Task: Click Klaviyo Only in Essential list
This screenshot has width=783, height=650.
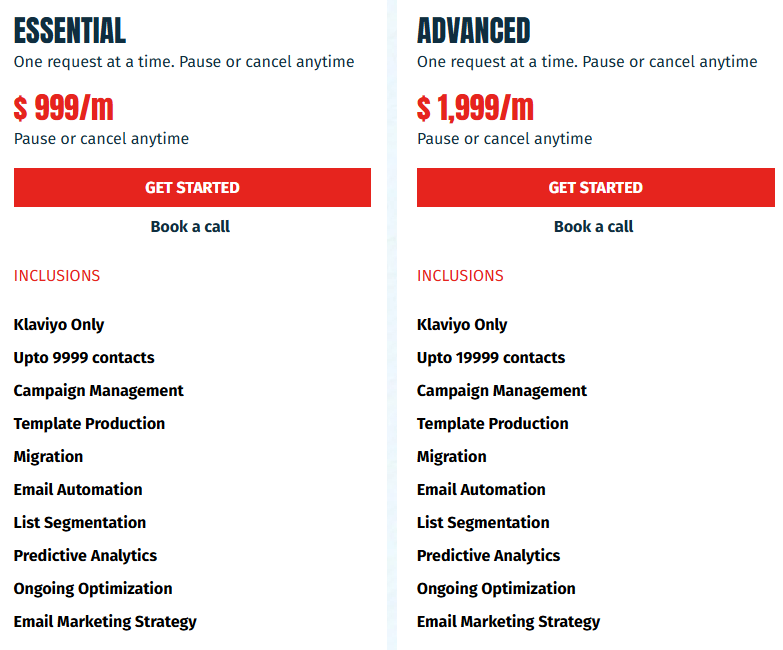Action: 59,325
